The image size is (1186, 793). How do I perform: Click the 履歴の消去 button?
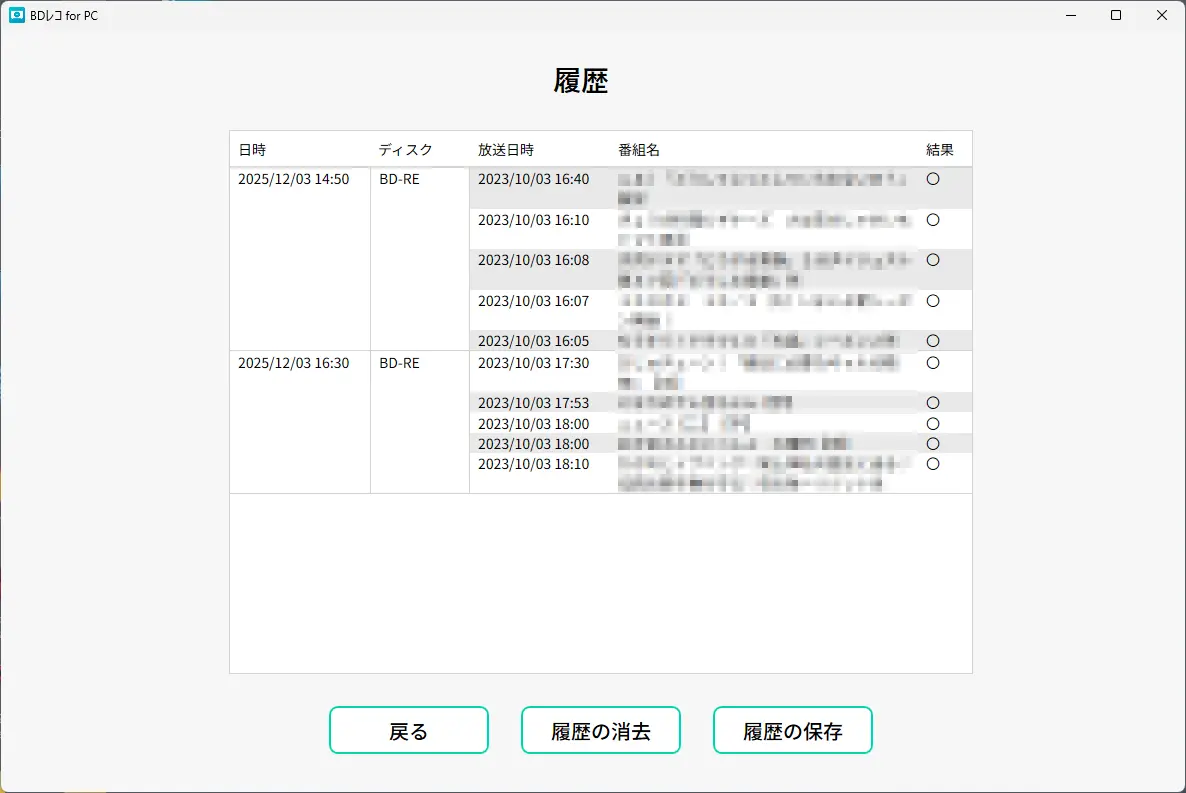600,731
